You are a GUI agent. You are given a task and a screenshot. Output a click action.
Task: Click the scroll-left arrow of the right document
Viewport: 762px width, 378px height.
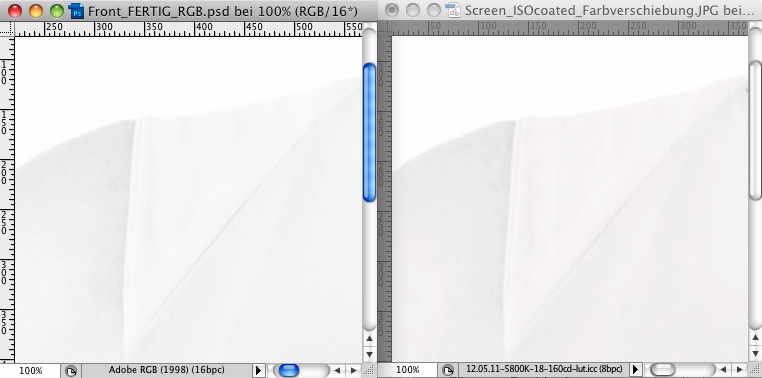click(x=724, y=370)
